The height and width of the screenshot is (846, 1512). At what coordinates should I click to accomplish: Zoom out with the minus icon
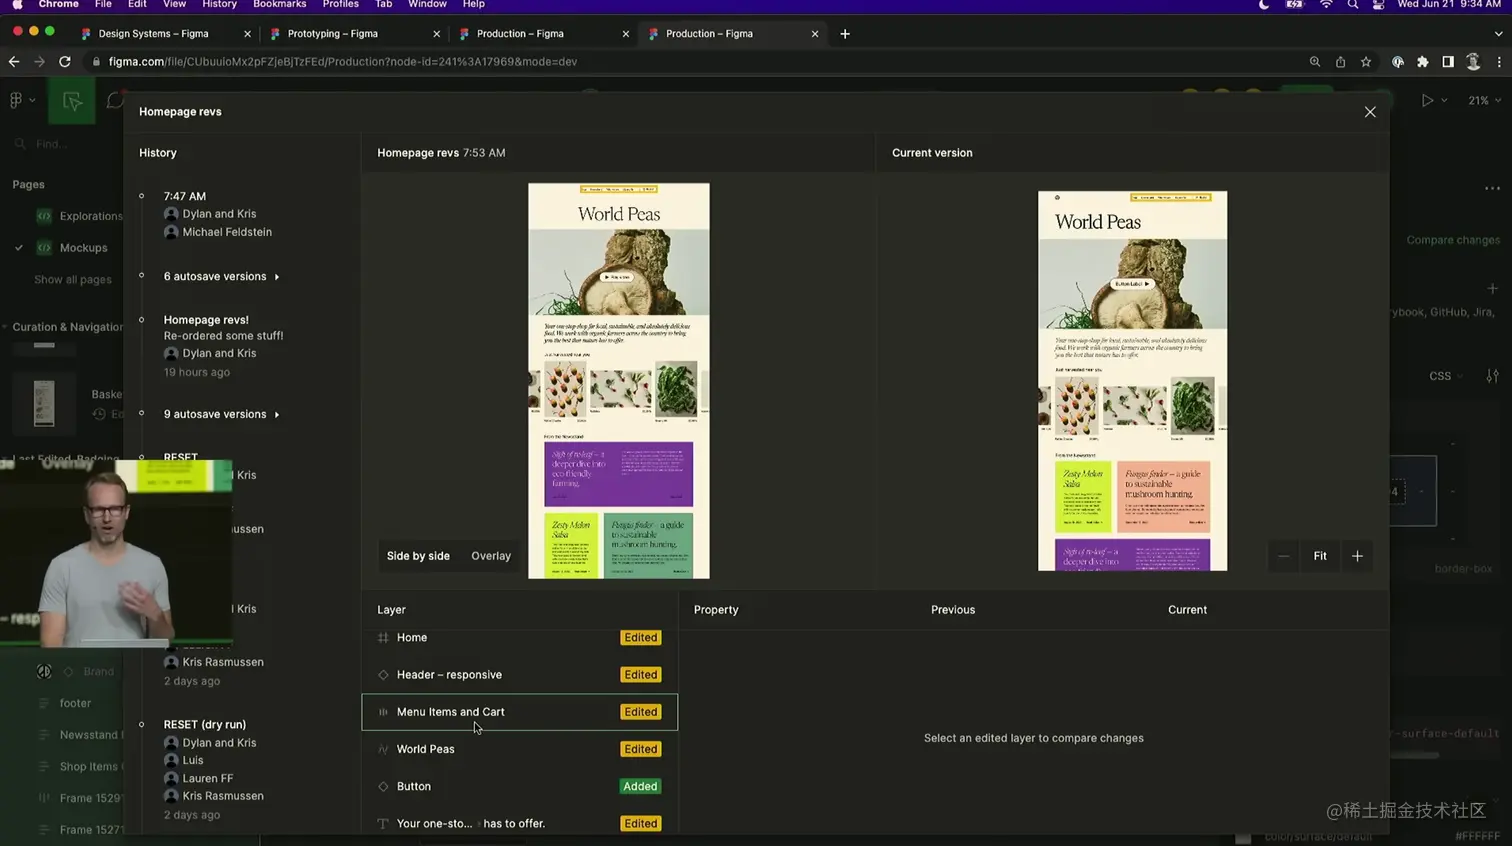[x=1283, y=556]
